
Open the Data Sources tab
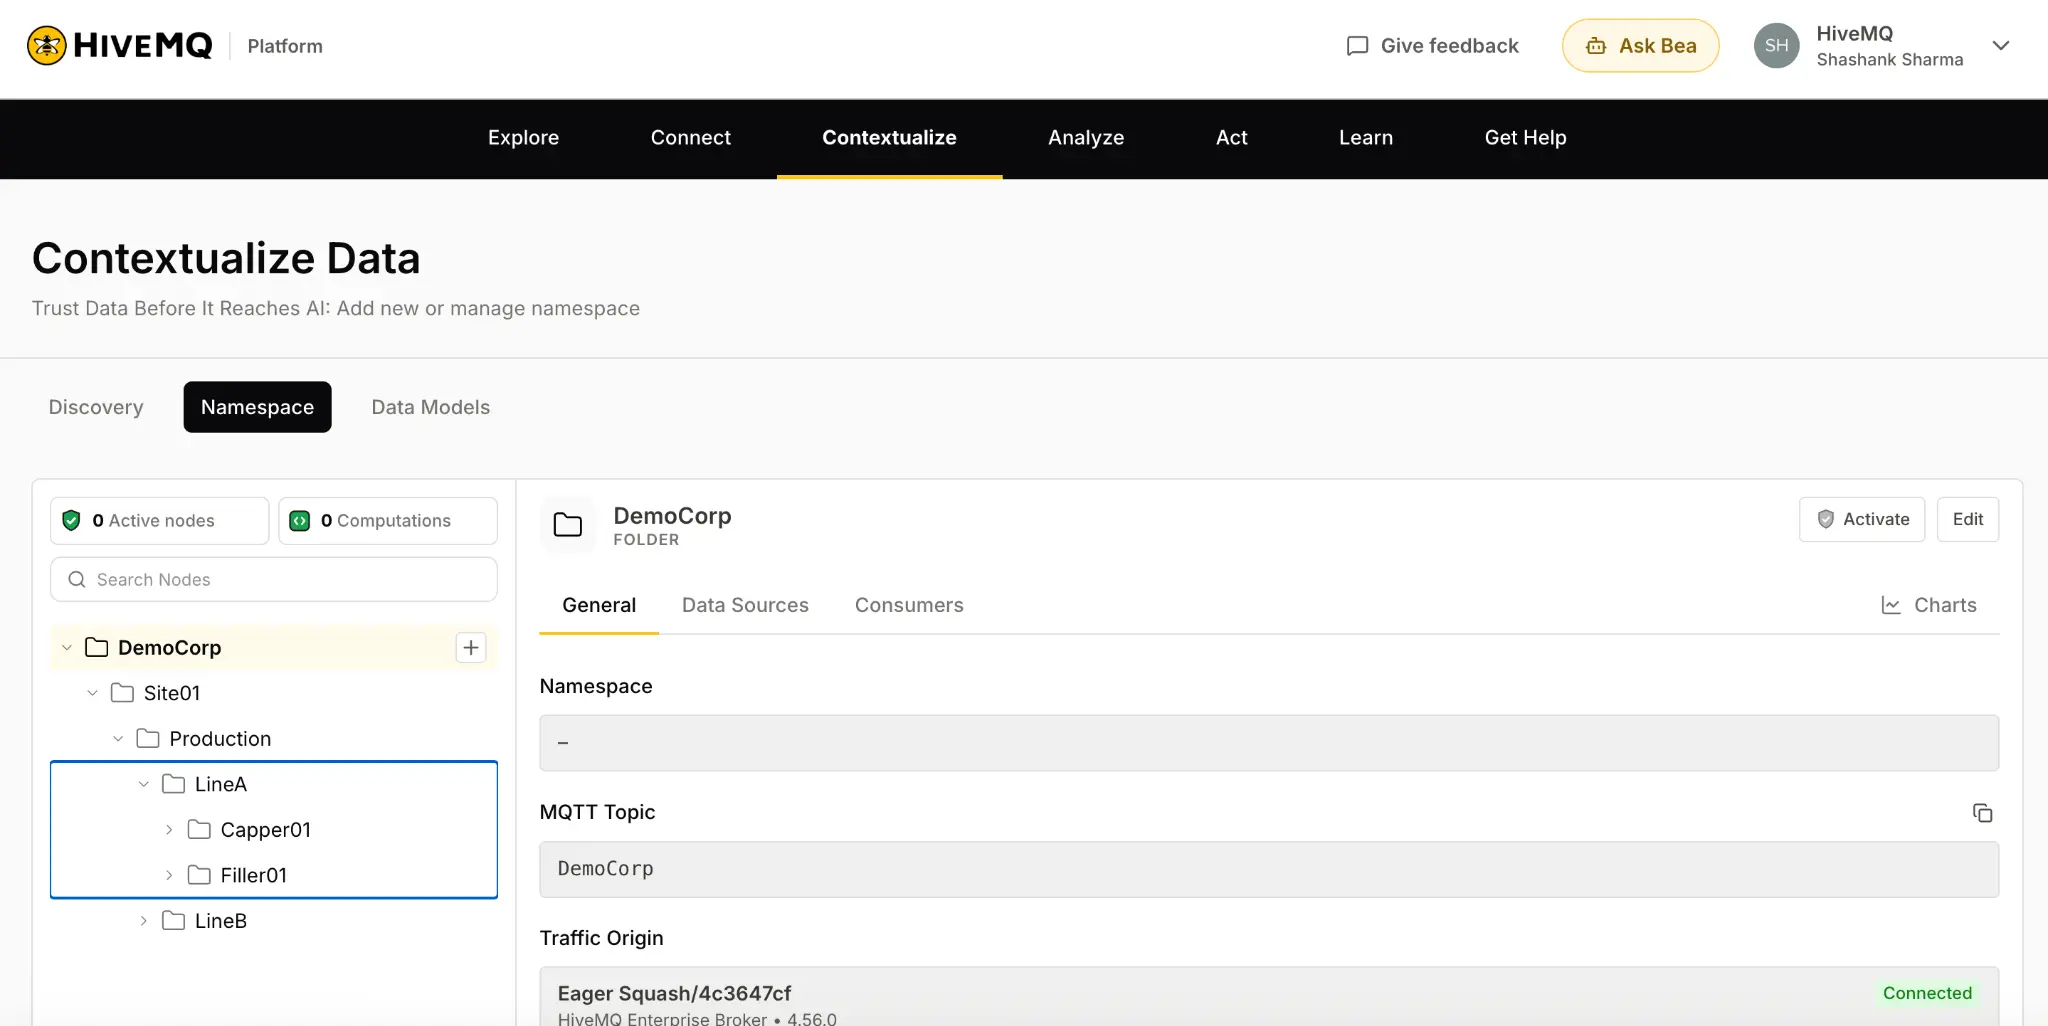click(x=745, y=605)
